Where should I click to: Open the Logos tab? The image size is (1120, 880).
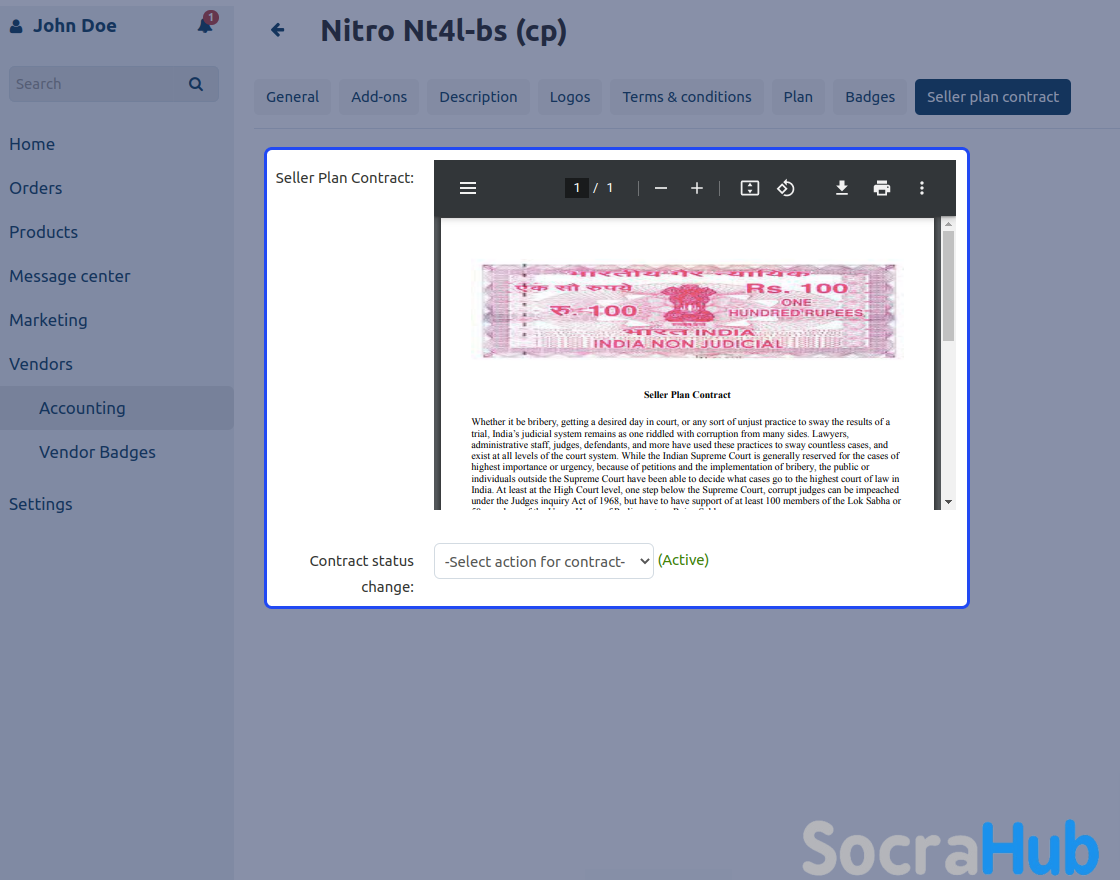(569, 97)
